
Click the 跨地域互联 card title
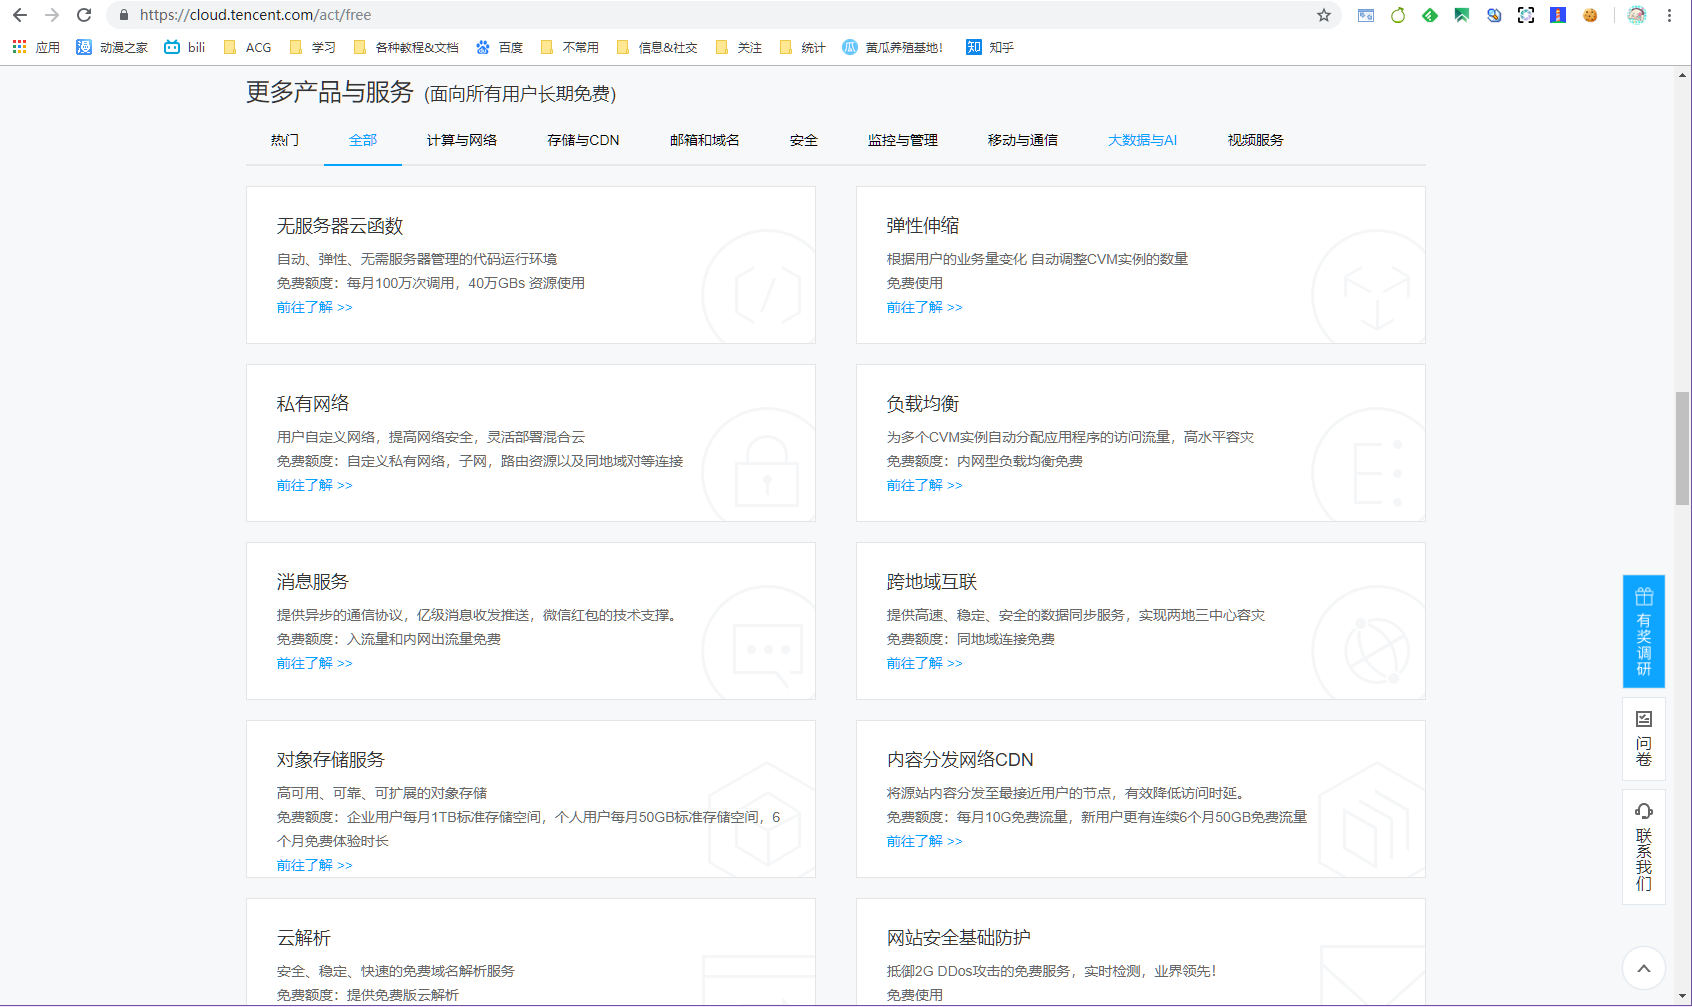932,582
